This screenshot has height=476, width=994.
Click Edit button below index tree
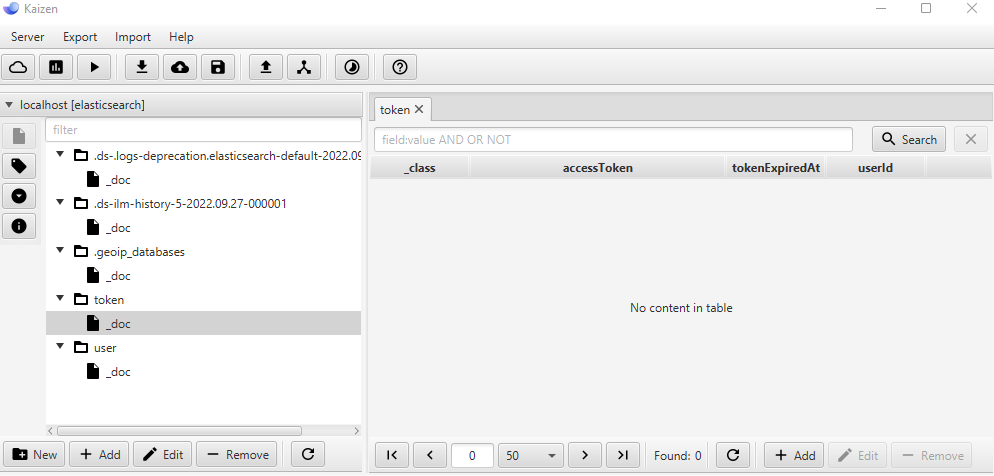(x=162, y=454)
